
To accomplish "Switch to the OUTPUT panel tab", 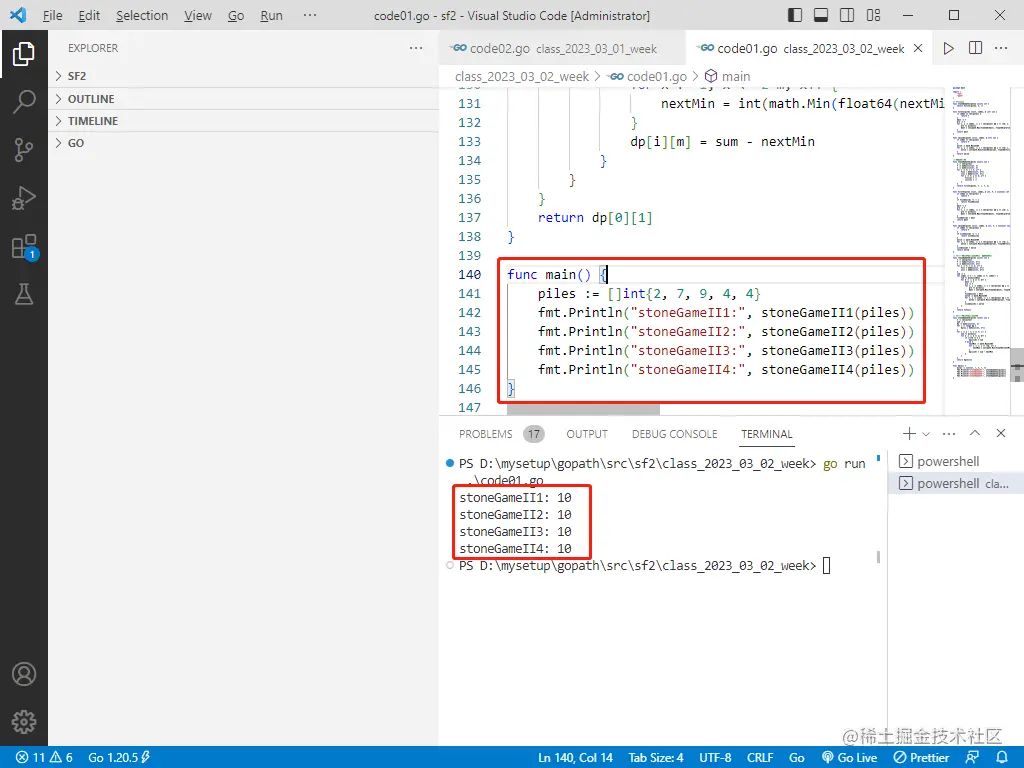I will click(586, 434).
